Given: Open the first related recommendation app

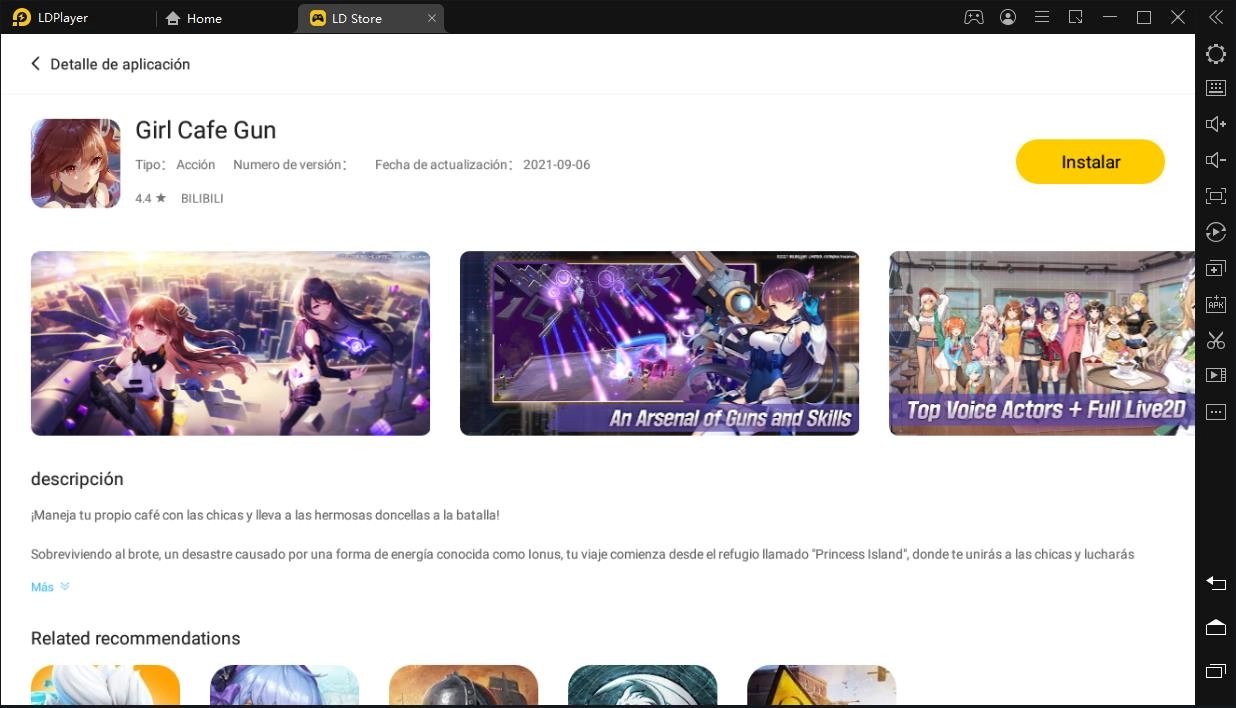Looking at the screenshot, I should tap(105, 686).
